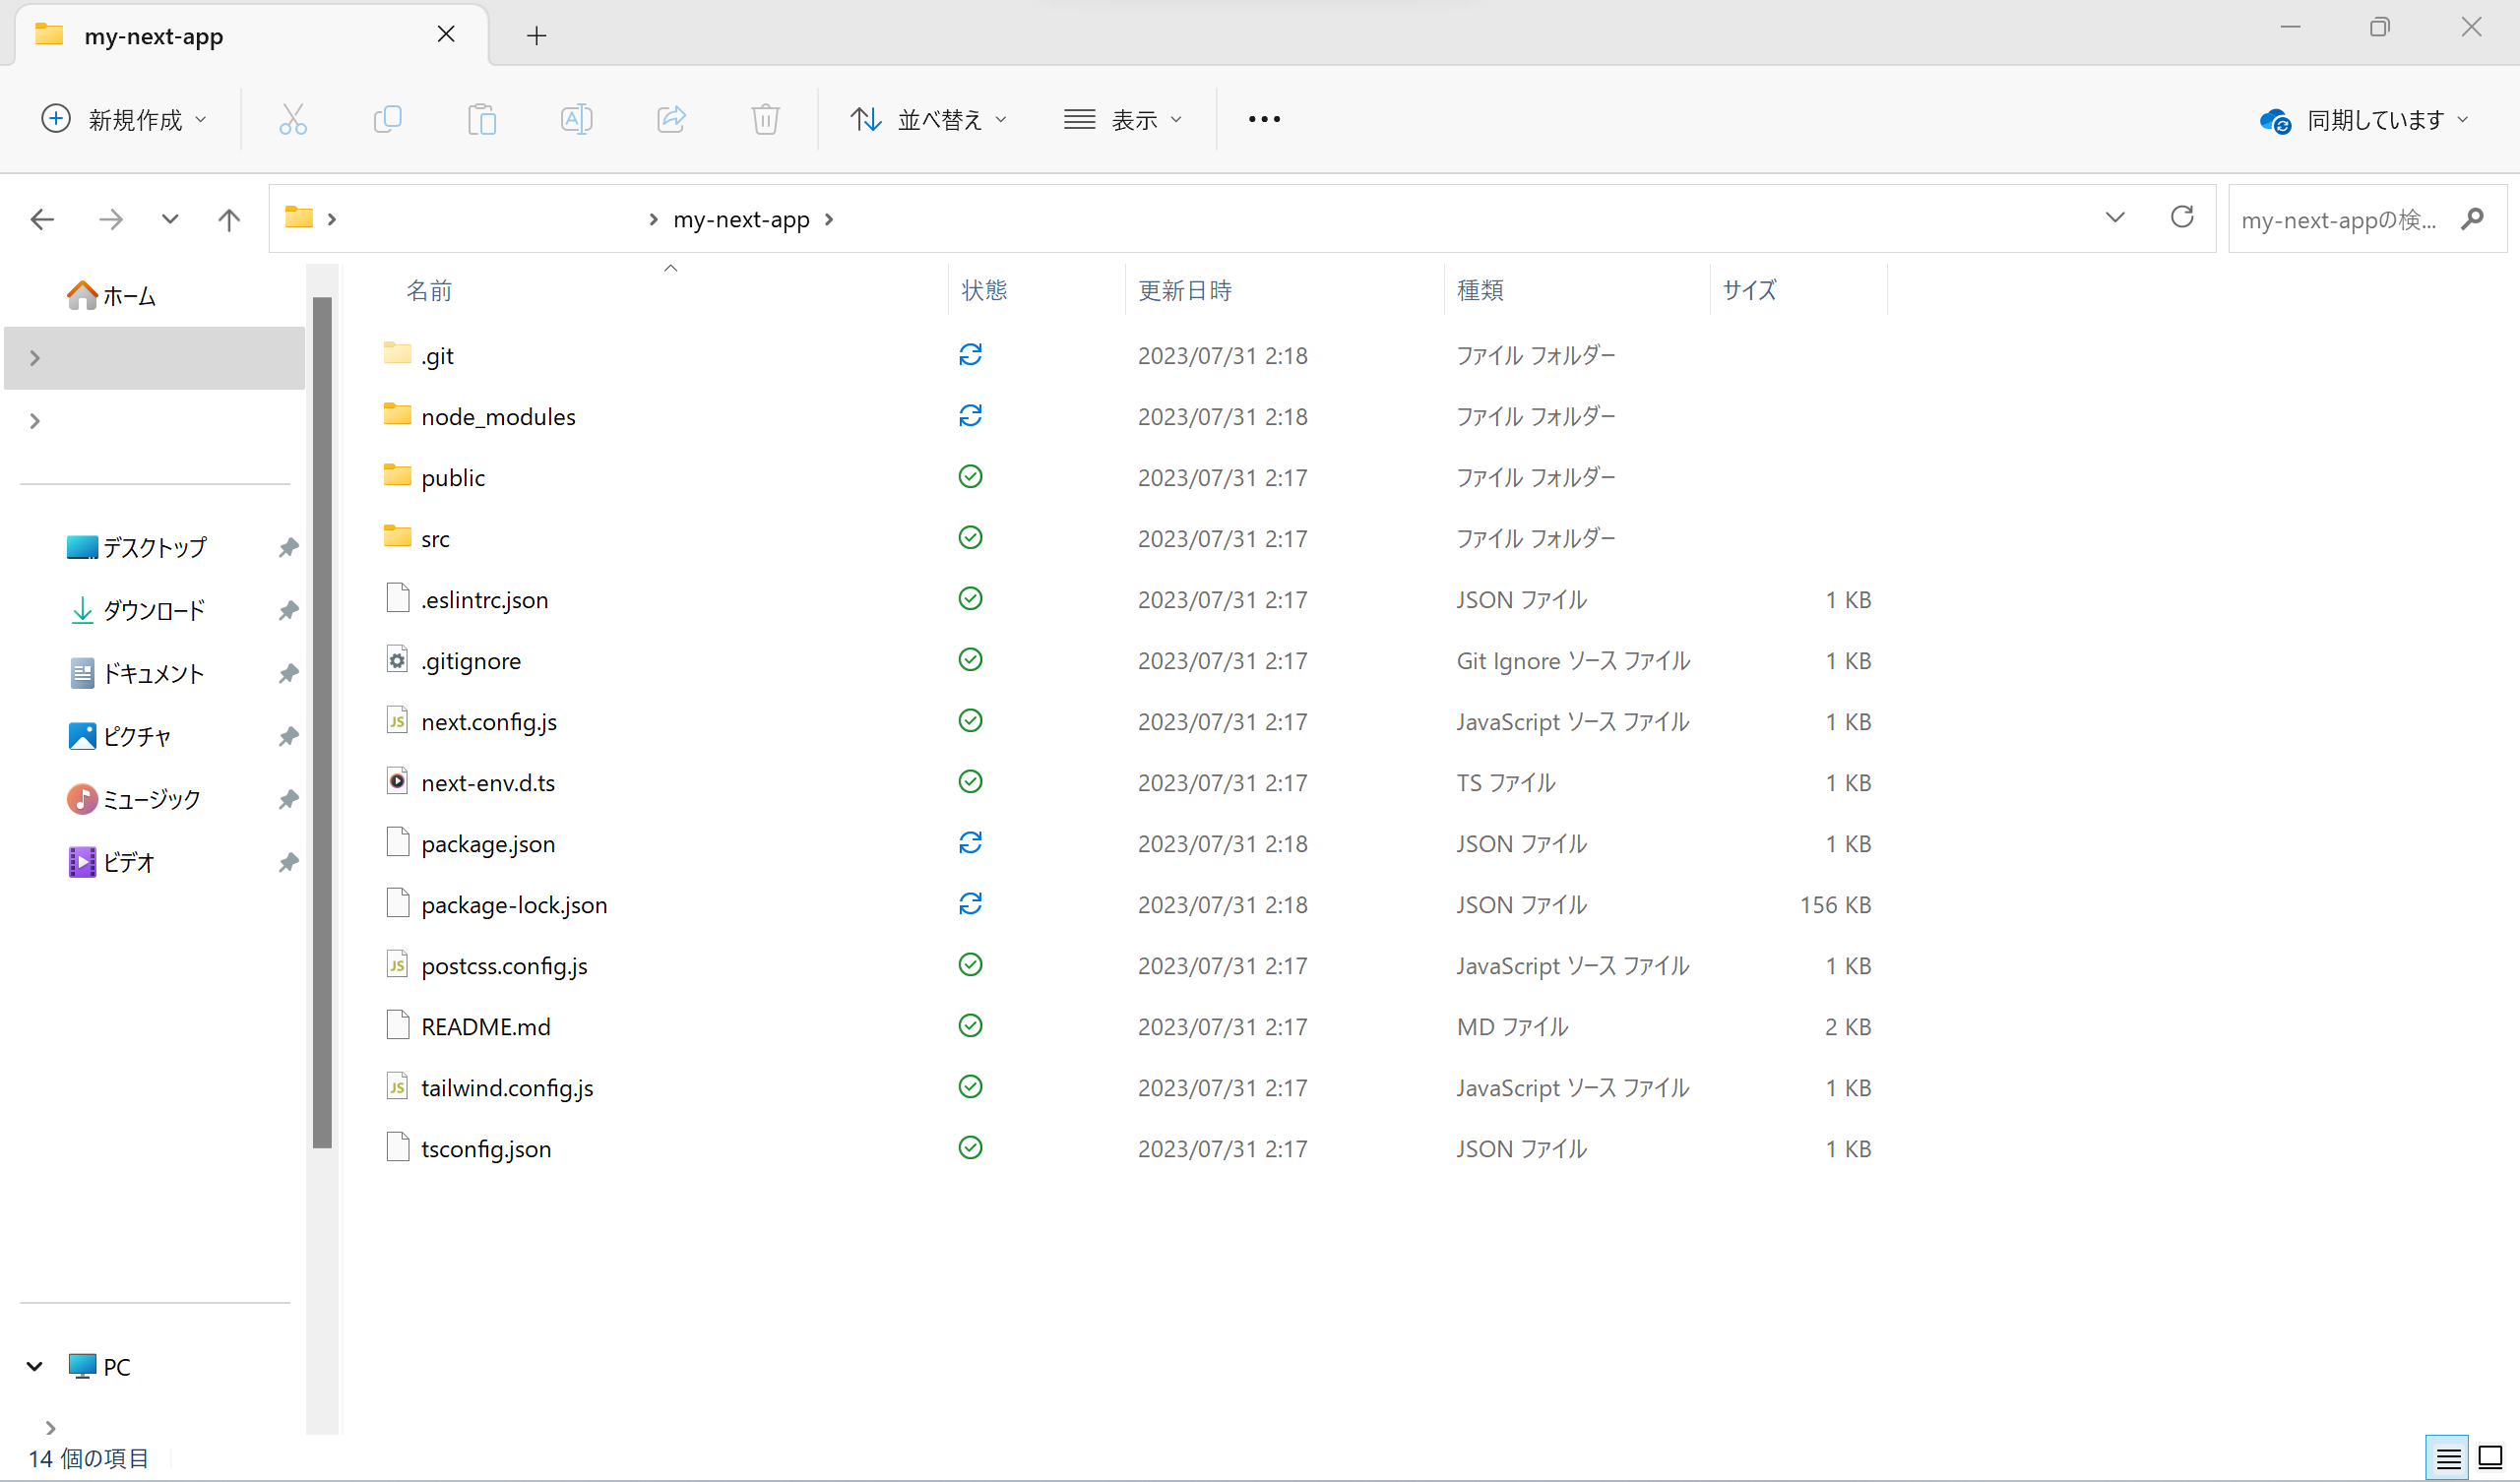Switch to details view layout icon
This screenshot has width=2520, height=1482.
pyautogui.click(x=2448, y=1459)
